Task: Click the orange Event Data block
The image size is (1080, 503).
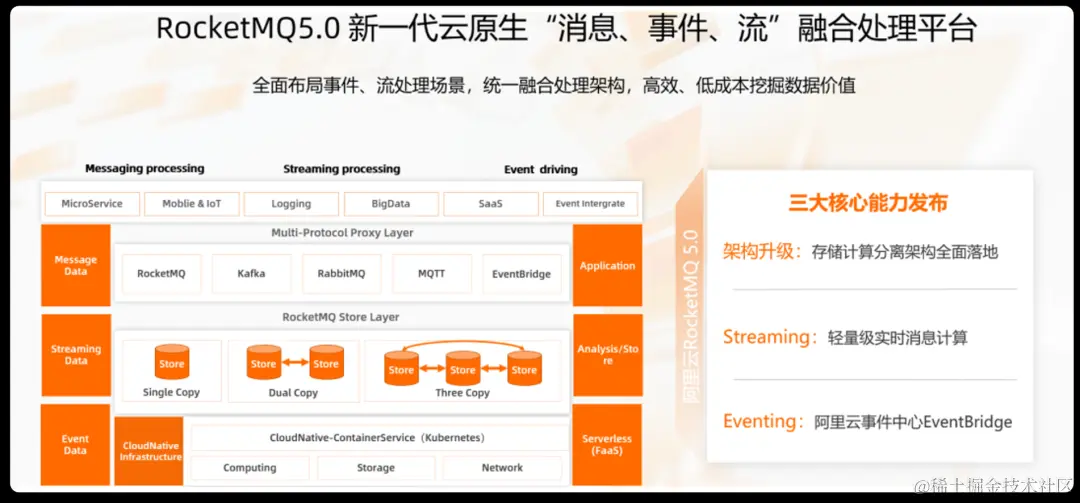Action: 76,444
